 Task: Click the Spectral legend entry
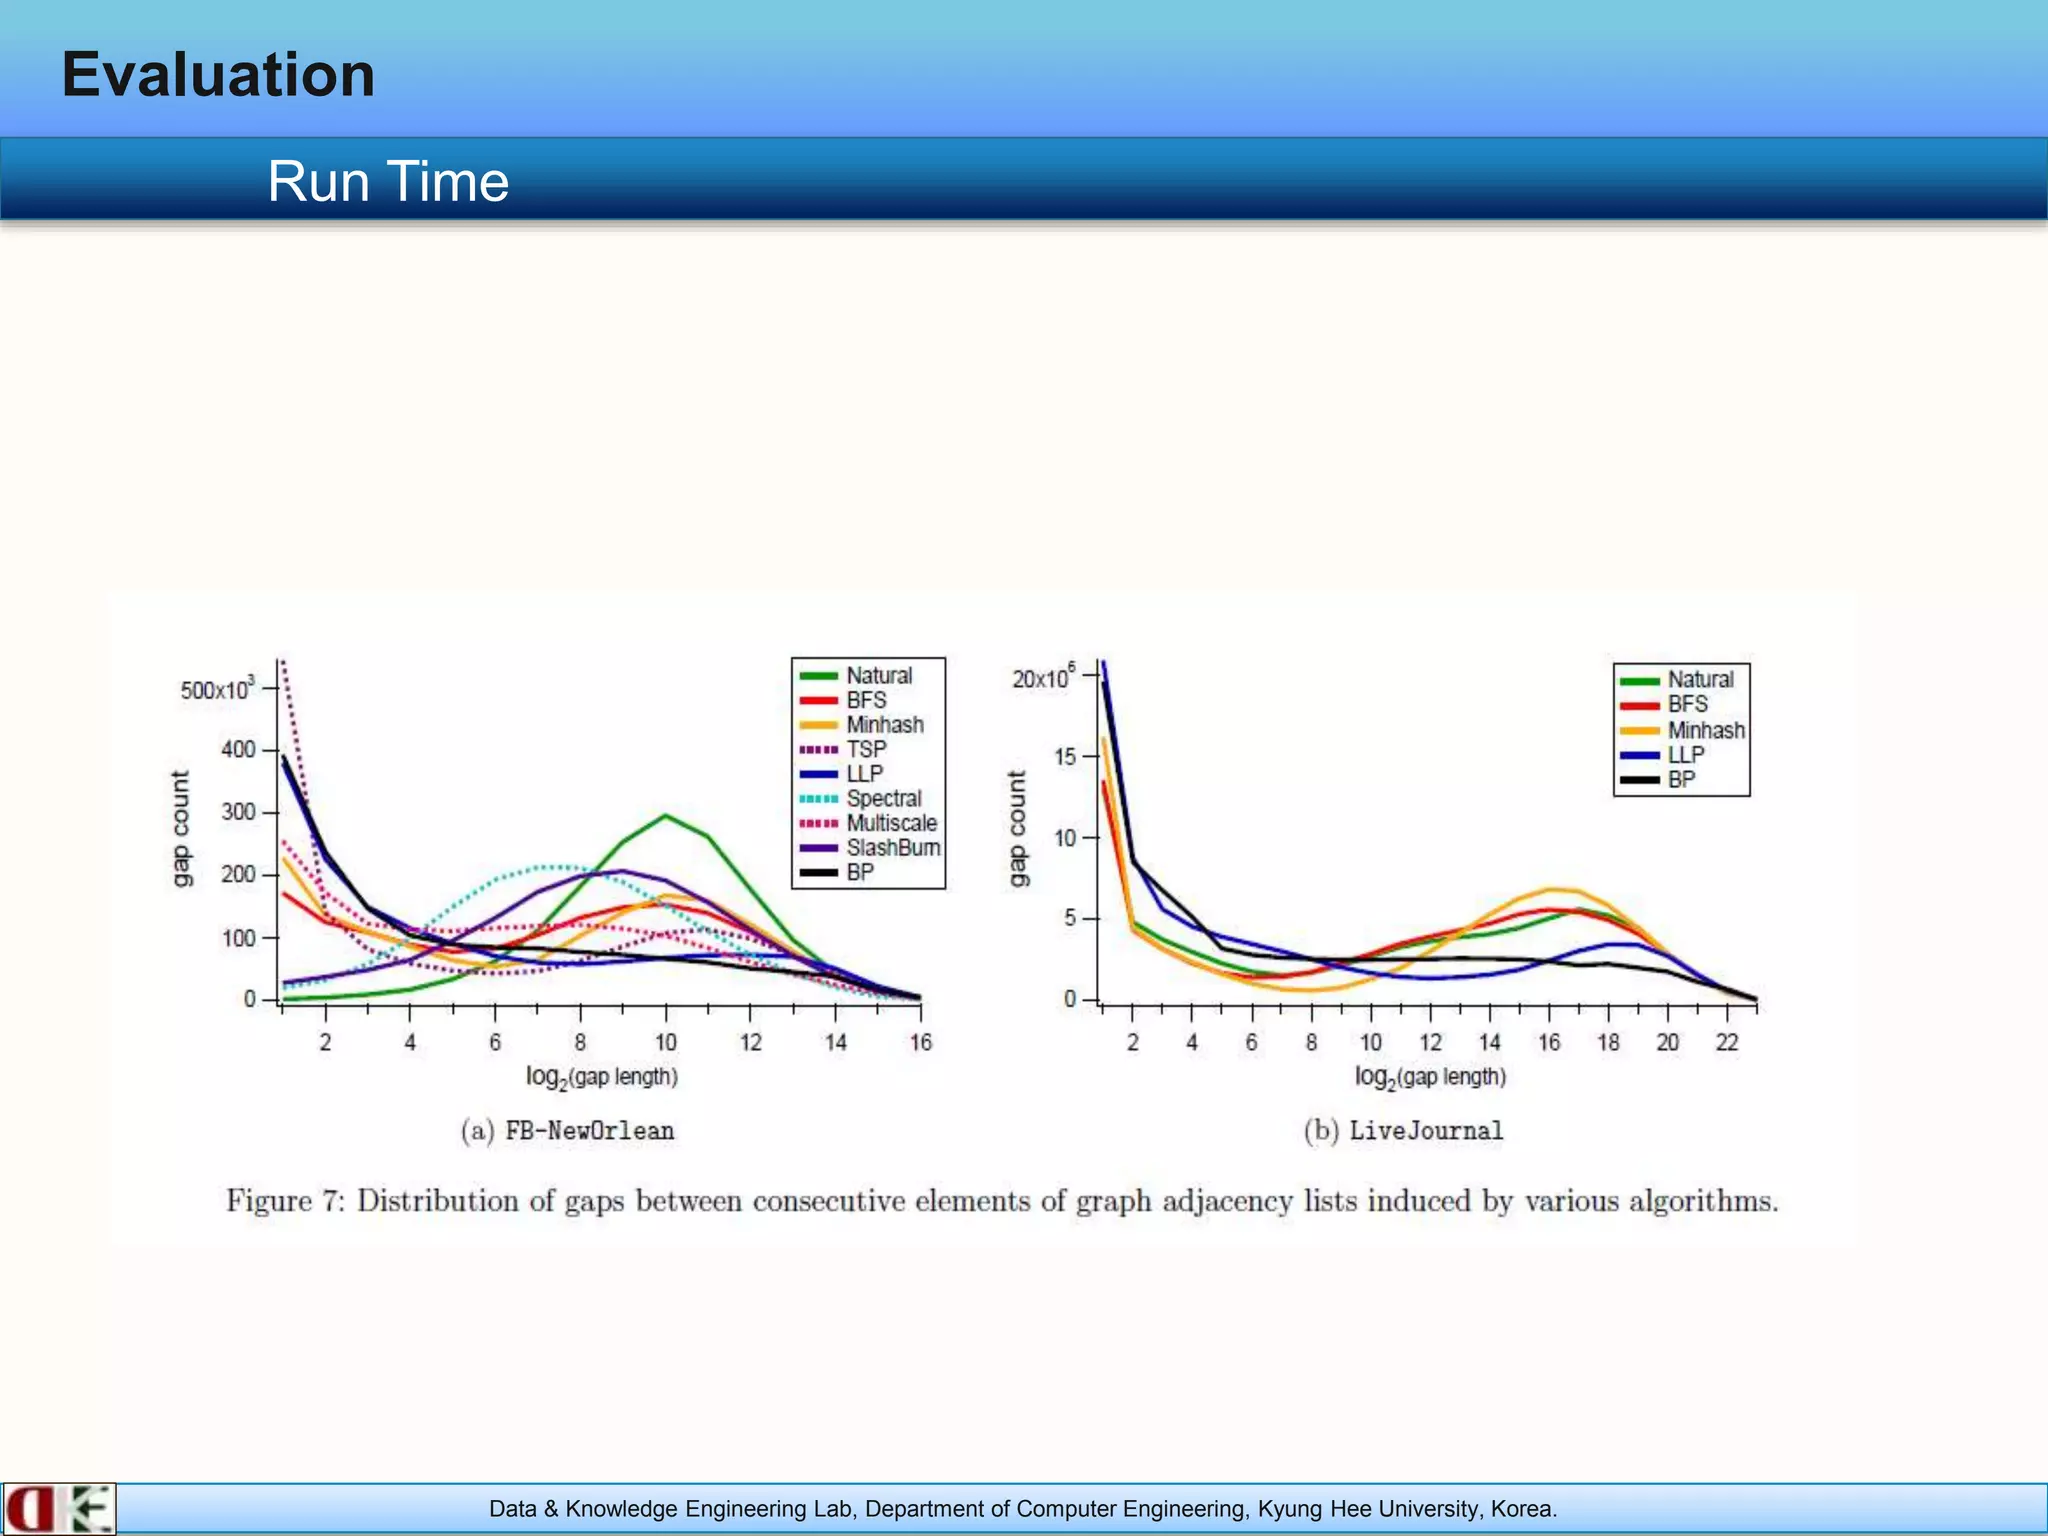click(x=860, y=798)
